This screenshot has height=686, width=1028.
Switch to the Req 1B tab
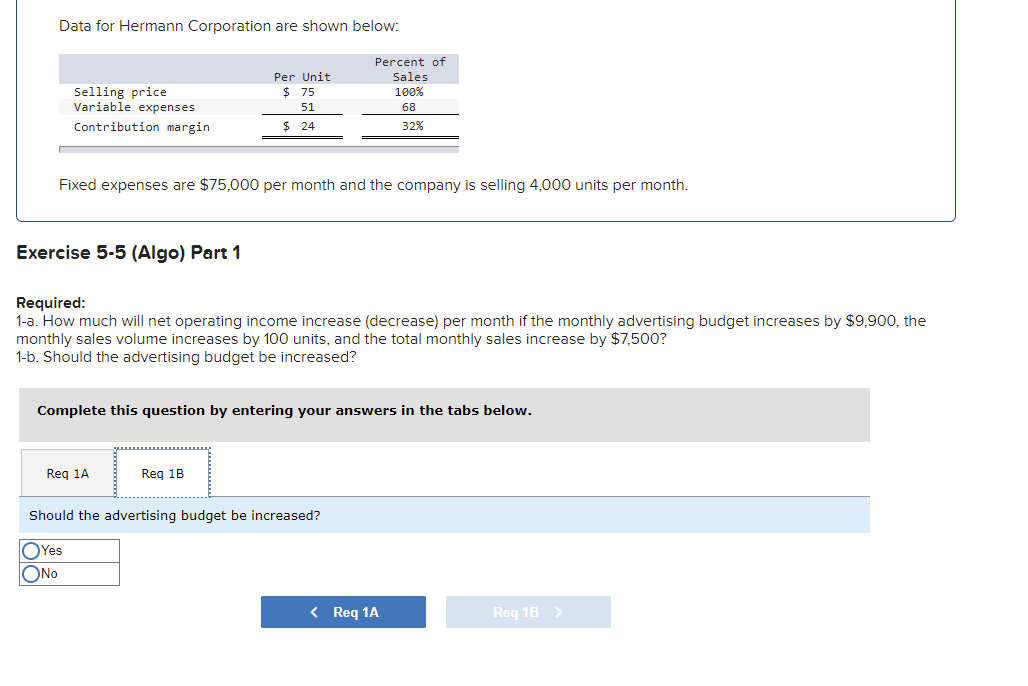click(x=162, y=473)
